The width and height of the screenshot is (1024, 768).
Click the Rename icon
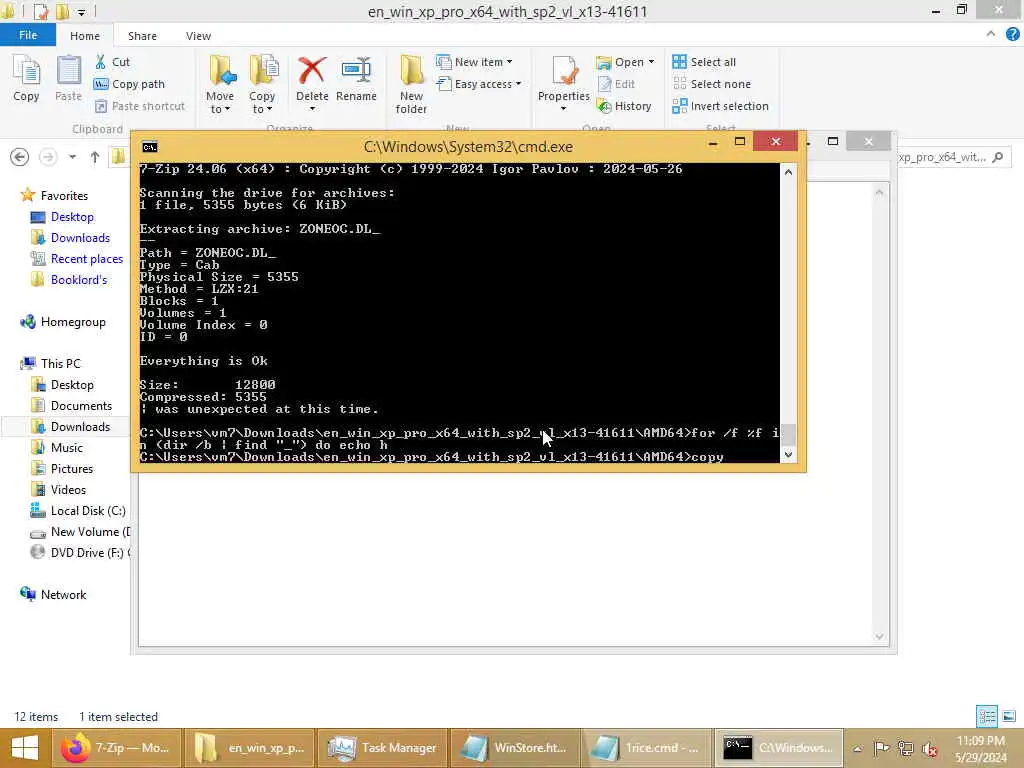(x=356, y=71)
